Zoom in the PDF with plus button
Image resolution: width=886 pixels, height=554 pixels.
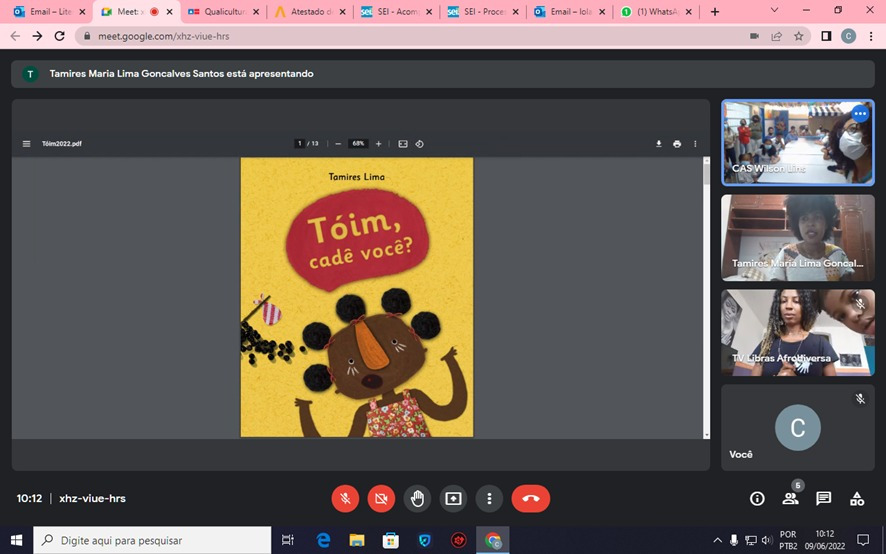(x=379, y=144)
